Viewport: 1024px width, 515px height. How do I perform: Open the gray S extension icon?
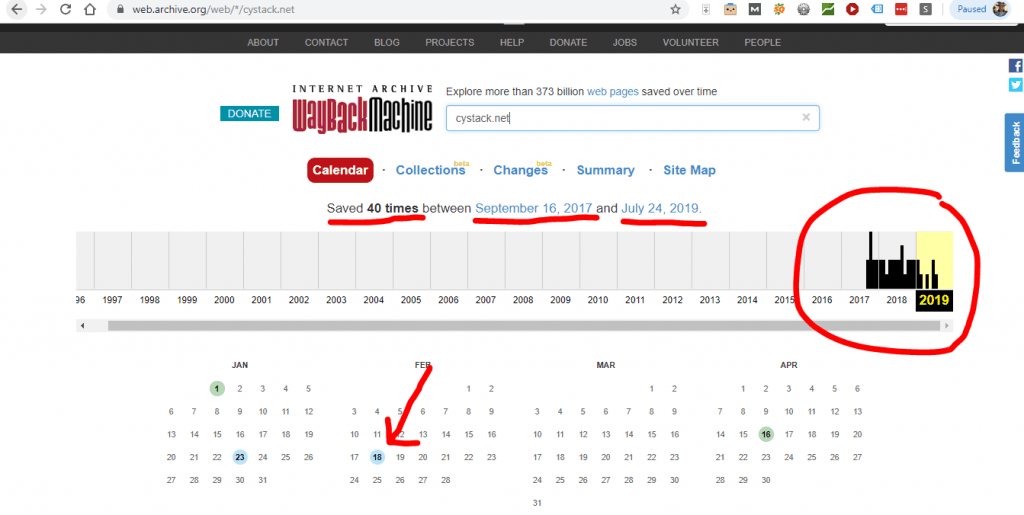pyautogui.click(x=925, y=10)
